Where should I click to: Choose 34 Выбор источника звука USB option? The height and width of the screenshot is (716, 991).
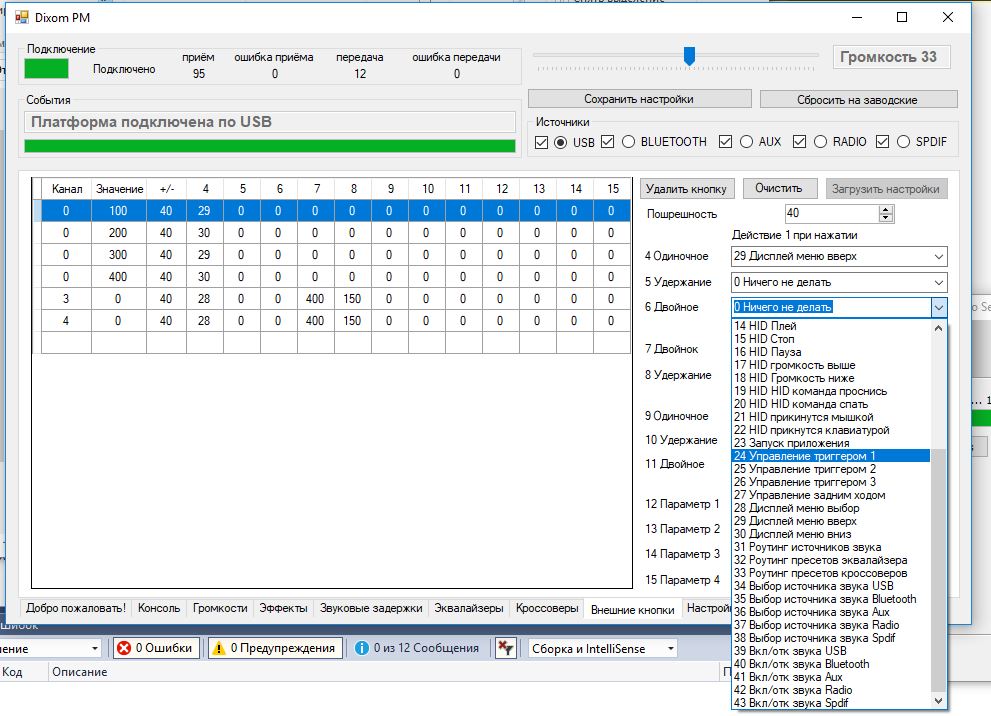pyautogui.click(x=813, y=586)
